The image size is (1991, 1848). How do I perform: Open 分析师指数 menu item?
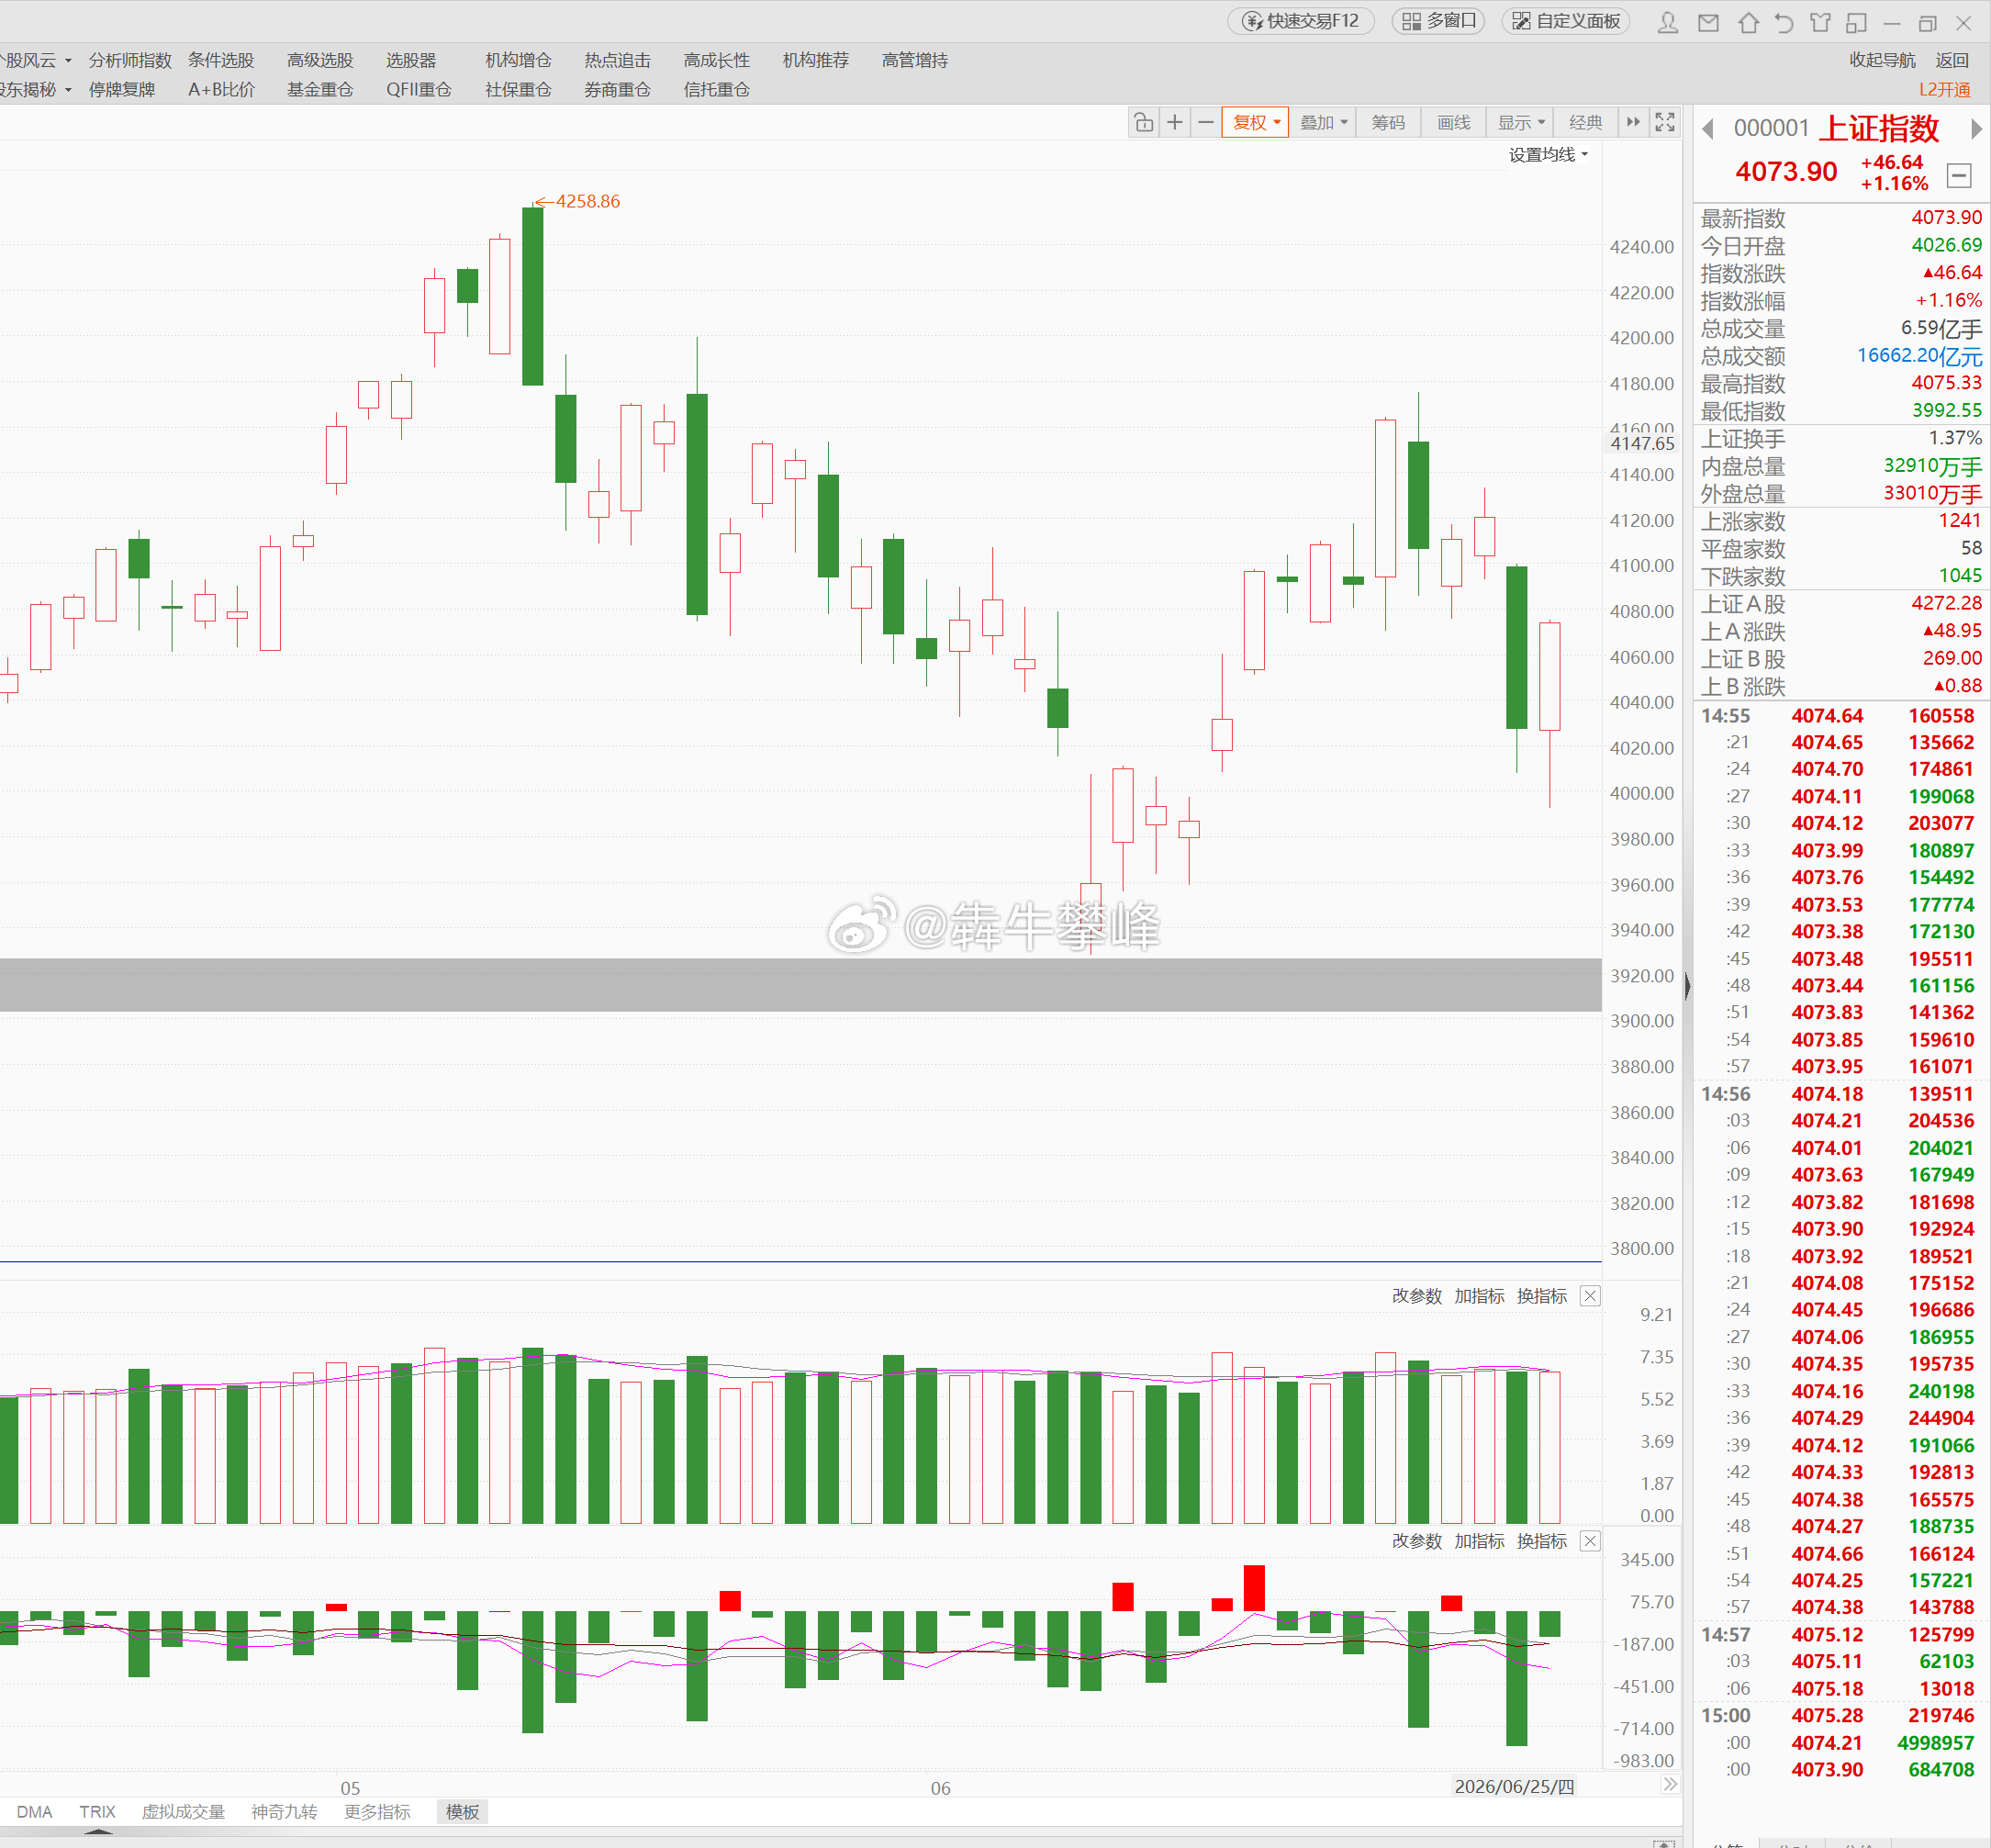[130, 60]
